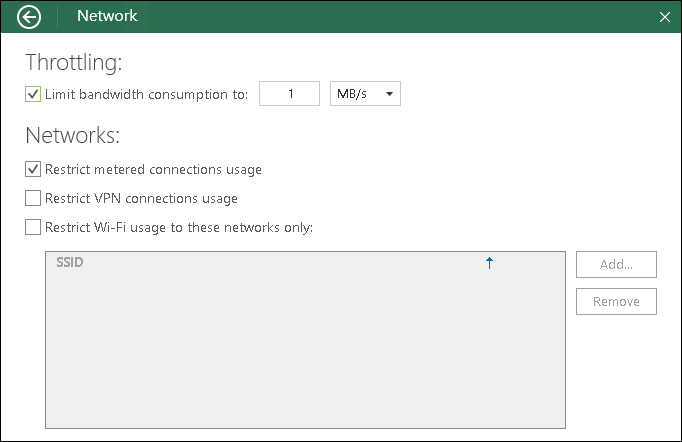Click the Networks section heading
This screenshot has width=682, height=442.
click(x=72, y=135)
